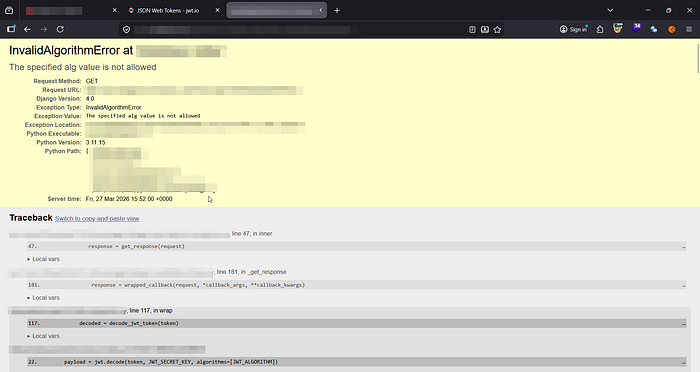Click the orange round extension icon
The height and width of the screenshot is (372, 700).
(x=672, y=29)
